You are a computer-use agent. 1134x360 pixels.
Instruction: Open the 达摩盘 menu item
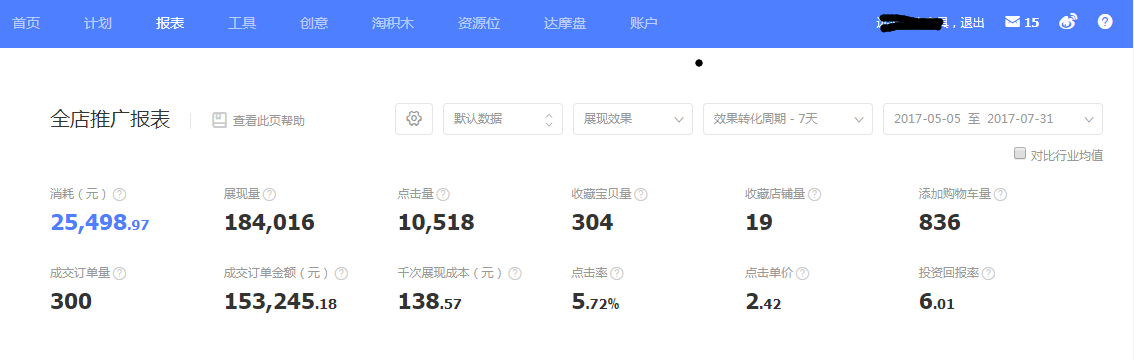(x=565, y=23)
